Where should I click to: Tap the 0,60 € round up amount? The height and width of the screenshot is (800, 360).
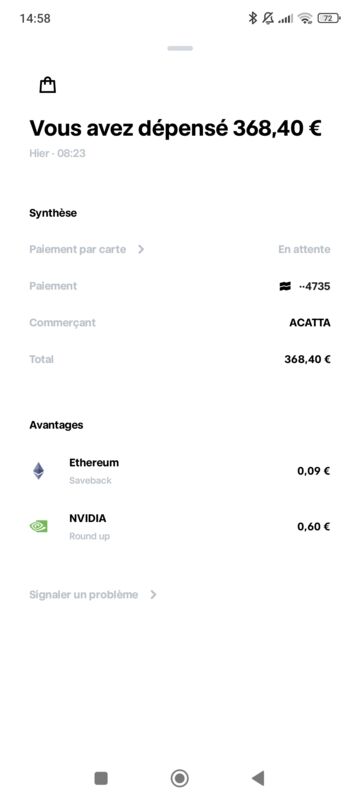click(x=314, y=527)
